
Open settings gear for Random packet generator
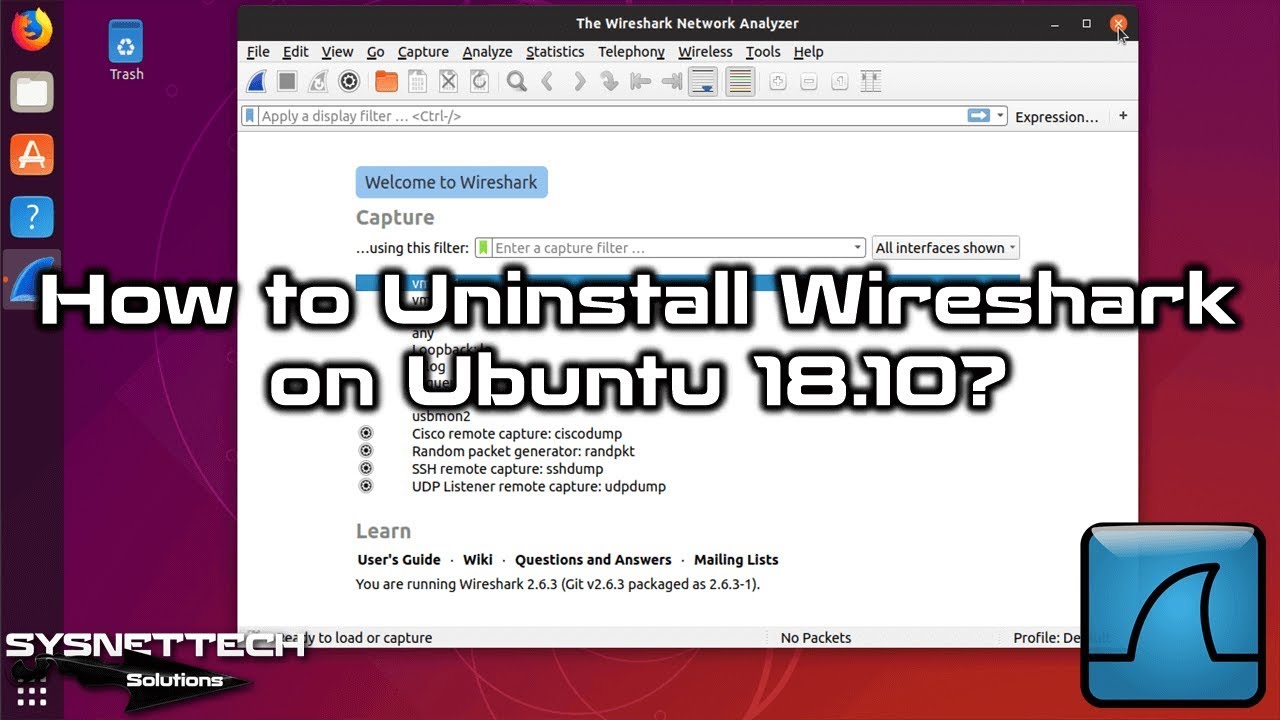(x=366, y=451)
